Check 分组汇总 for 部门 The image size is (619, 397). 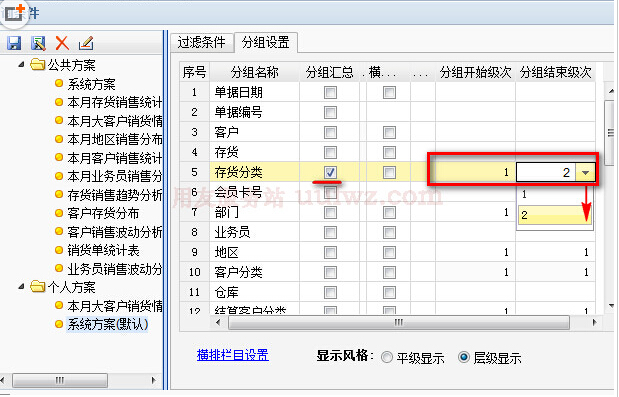330,212
